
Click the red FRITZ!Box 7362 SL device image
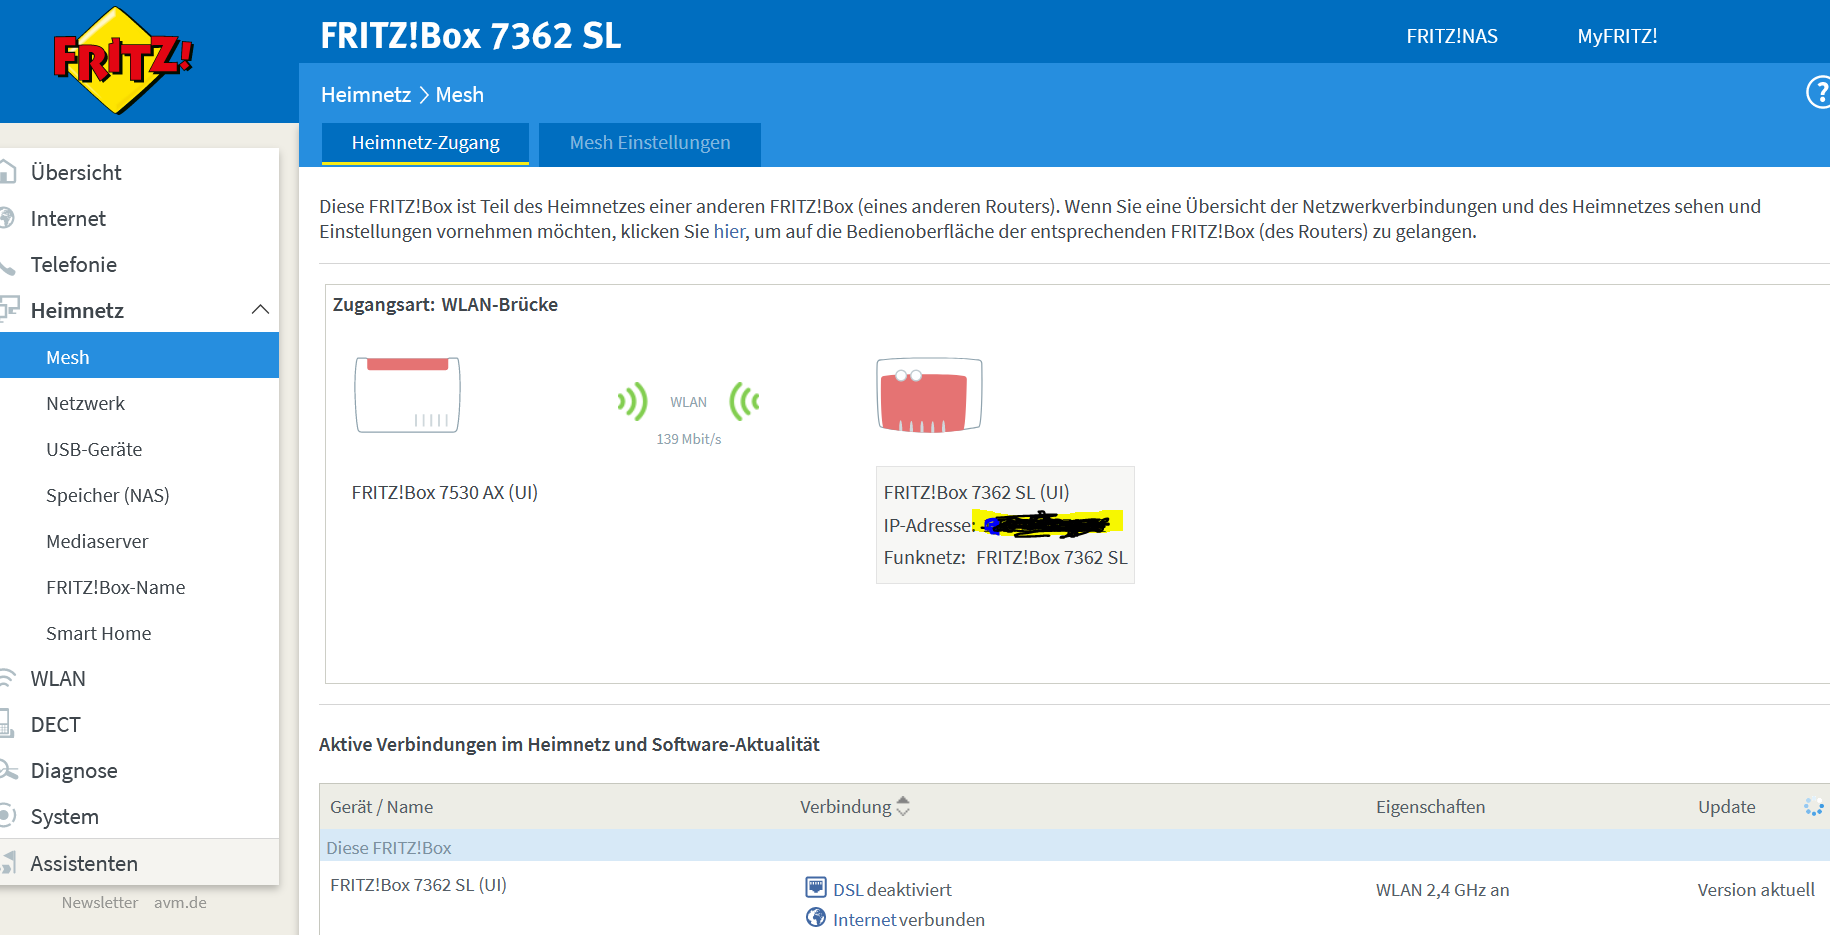[929, 395]
